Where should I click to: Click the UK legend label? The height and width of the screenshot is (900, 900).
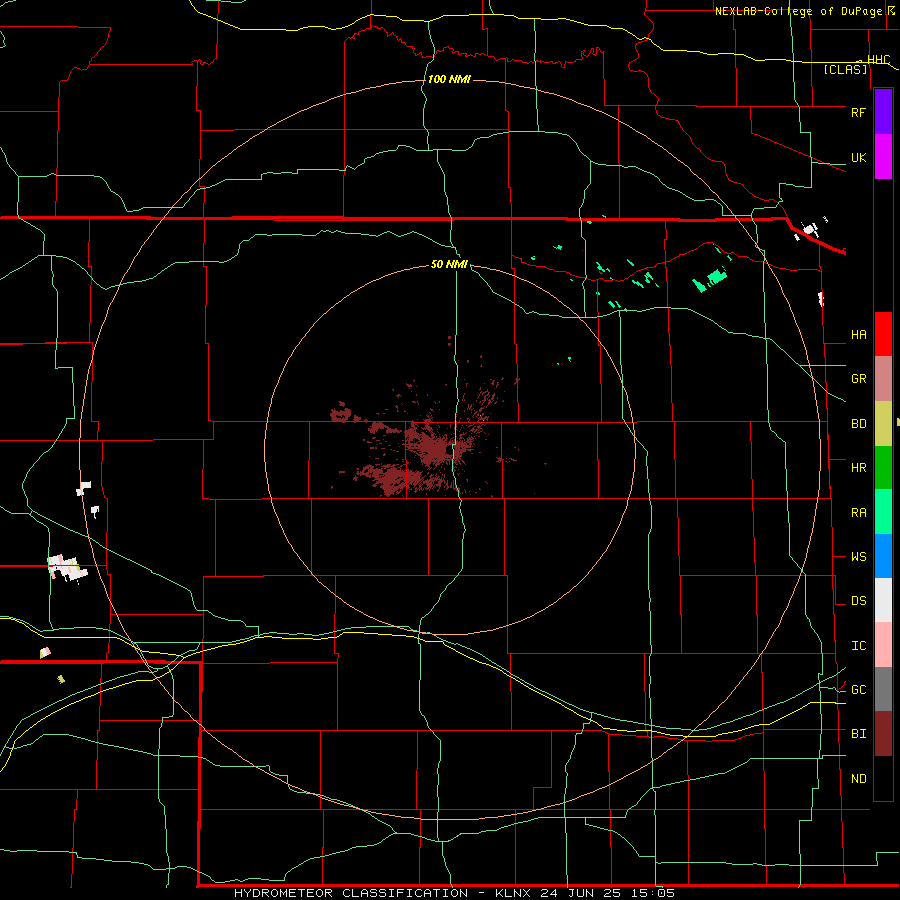tap(858, 158)
